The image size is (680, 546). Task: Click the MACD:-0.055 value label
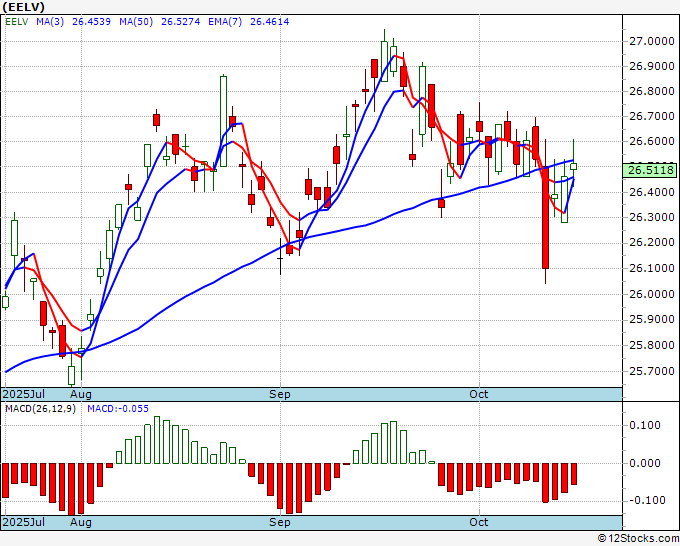click(118, 409)
